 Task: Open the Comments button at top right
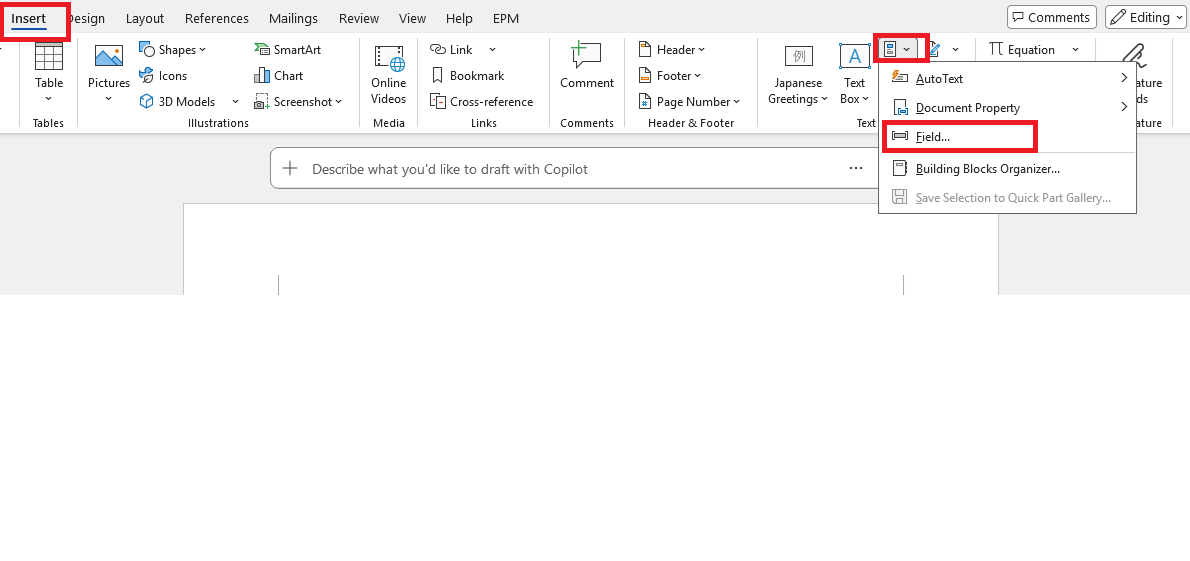tap(1052, 17)
